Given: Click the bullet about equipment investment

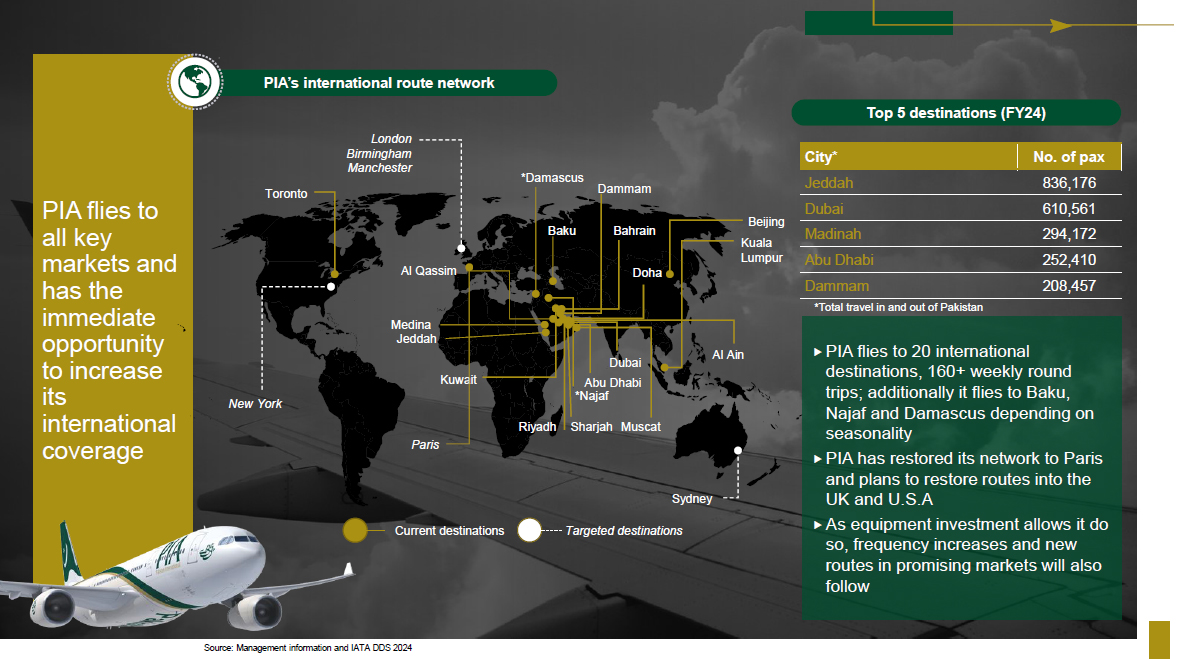Looking at the screenshot, I should tap(961, 555).
